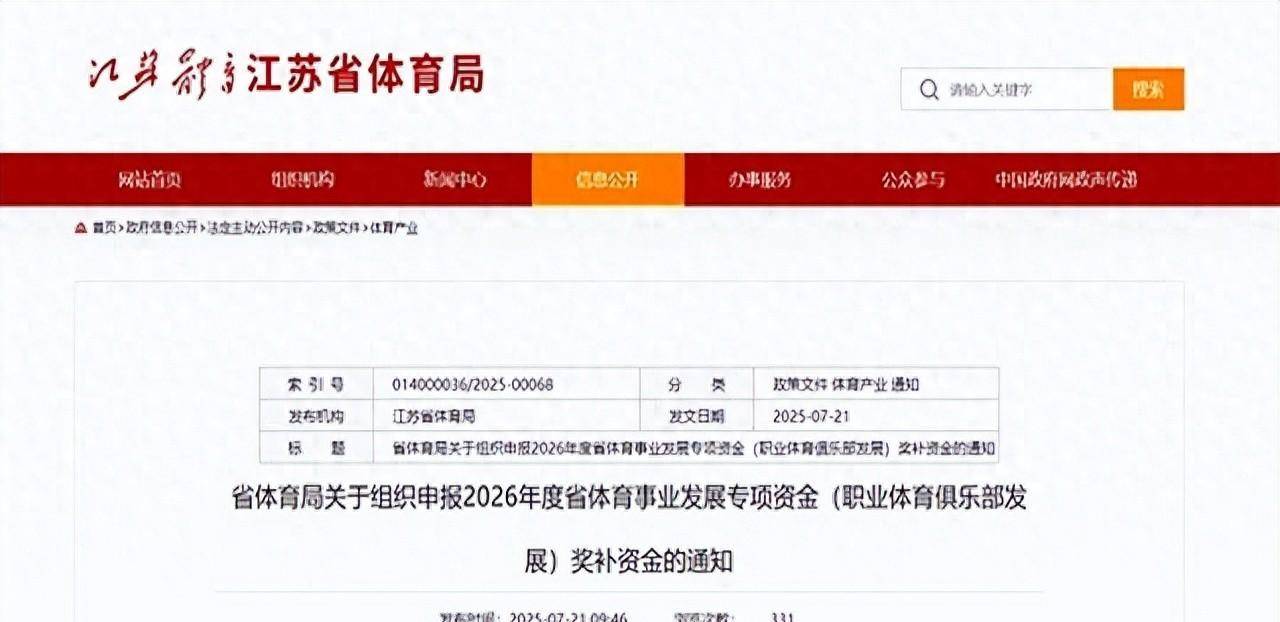
Task: Open the 新闻中心 nav item
Action: tap(455, 180)
